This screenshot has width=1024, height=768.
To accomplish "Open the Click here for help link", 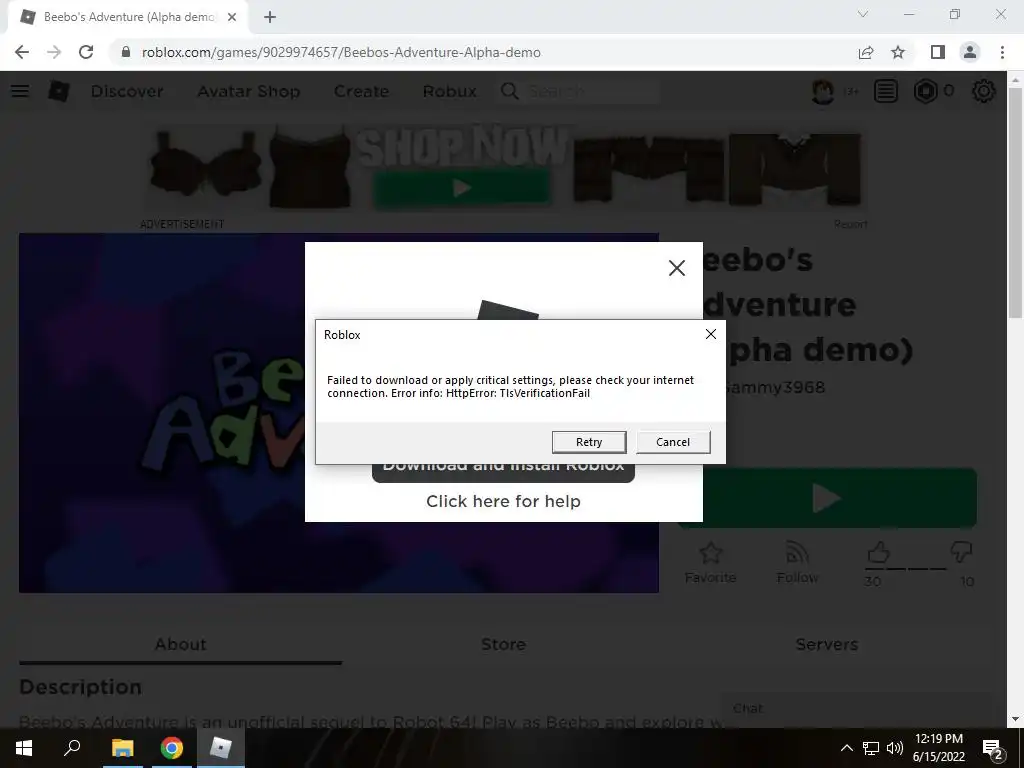I will tap(503, 501).
